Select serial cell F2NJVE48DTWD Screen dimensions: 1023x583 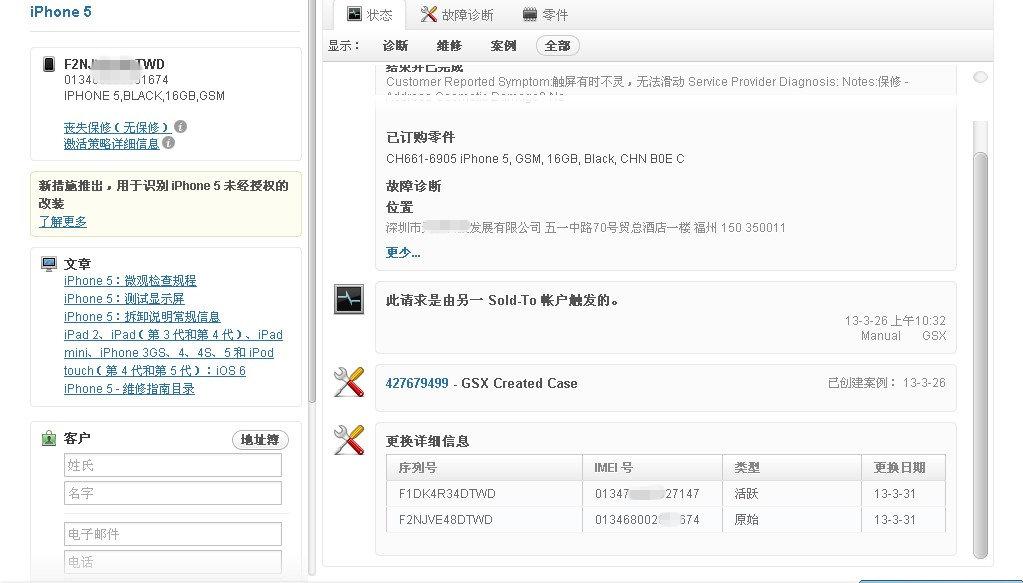[446, 520]
